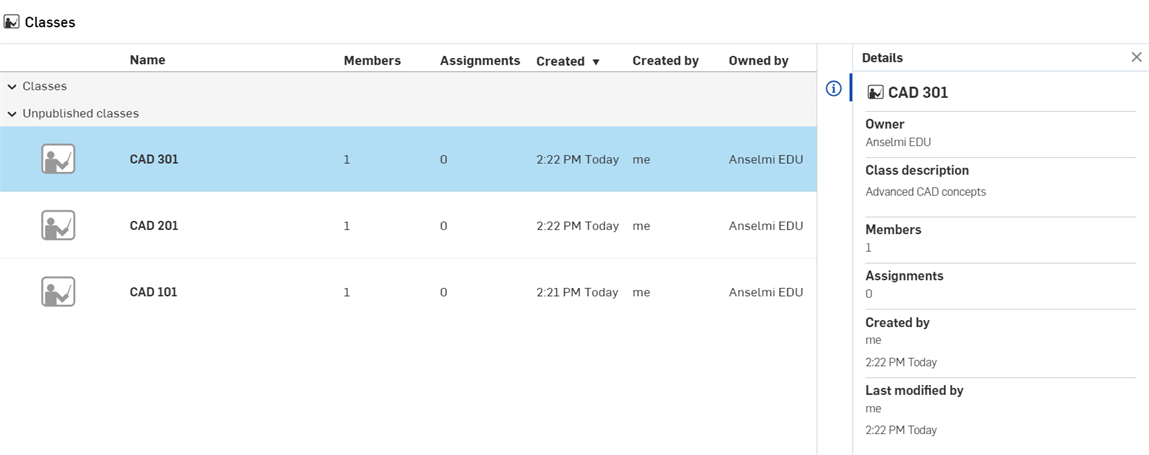Click the CAD 201 class icon
This screenshot has width=1149, height=455.
tap(58, 226)
